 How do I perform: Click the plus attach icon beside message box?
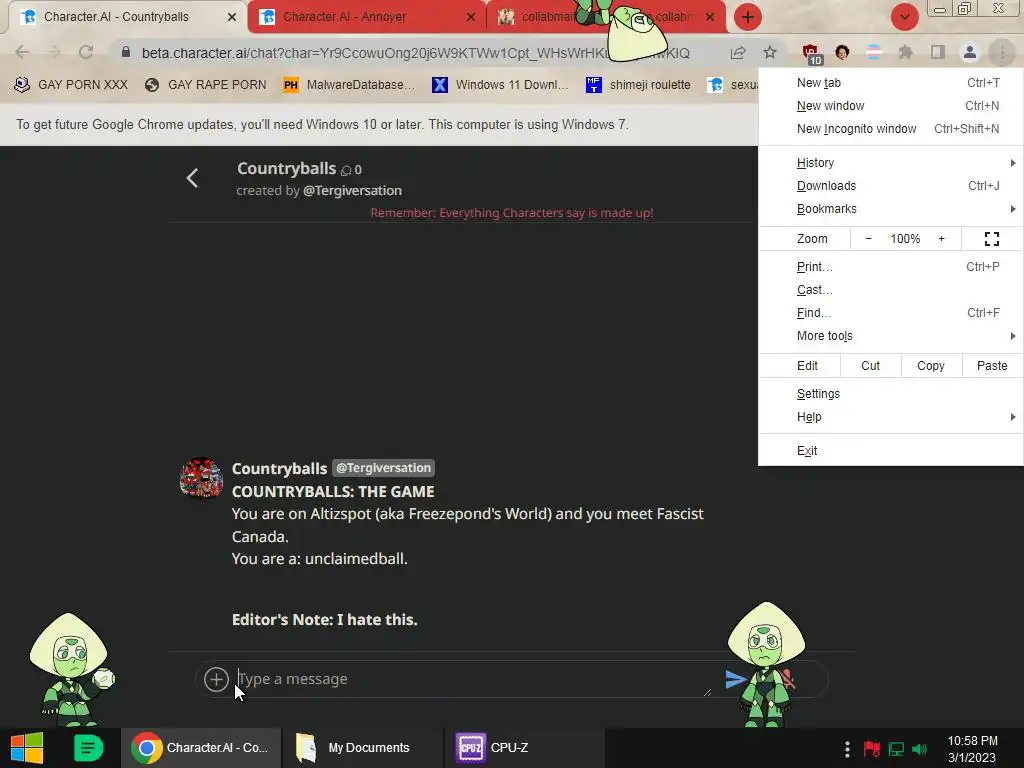[x=216, y=679]
